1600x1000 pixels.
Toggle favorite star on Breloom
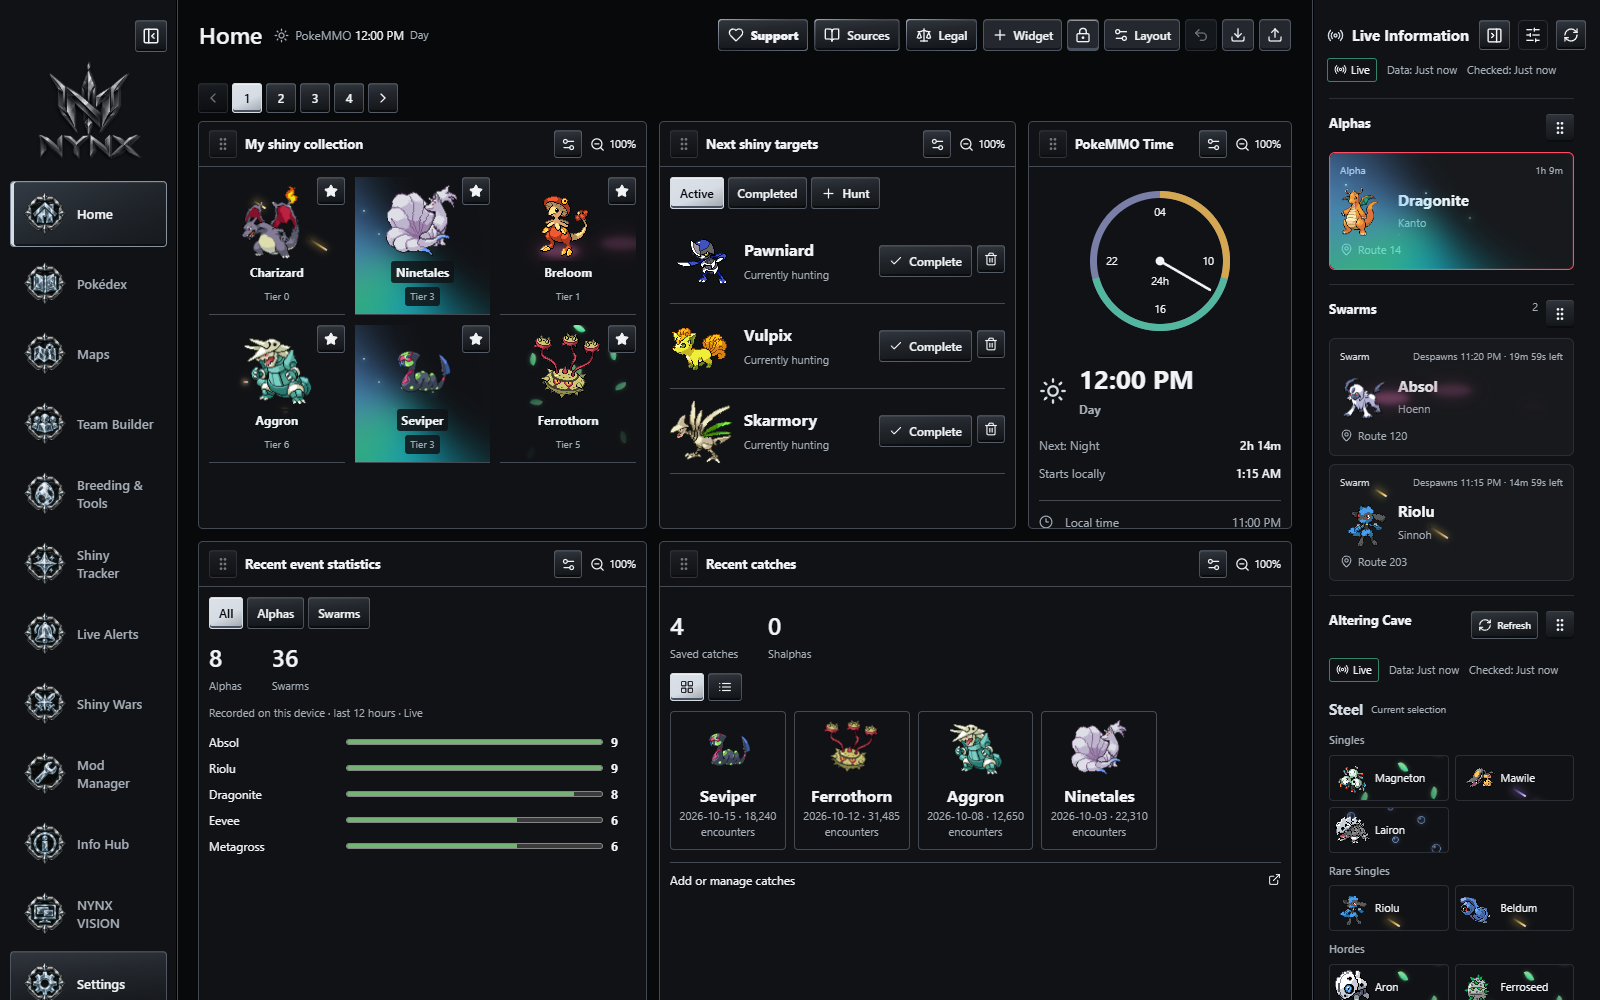(x=622, y=190)
